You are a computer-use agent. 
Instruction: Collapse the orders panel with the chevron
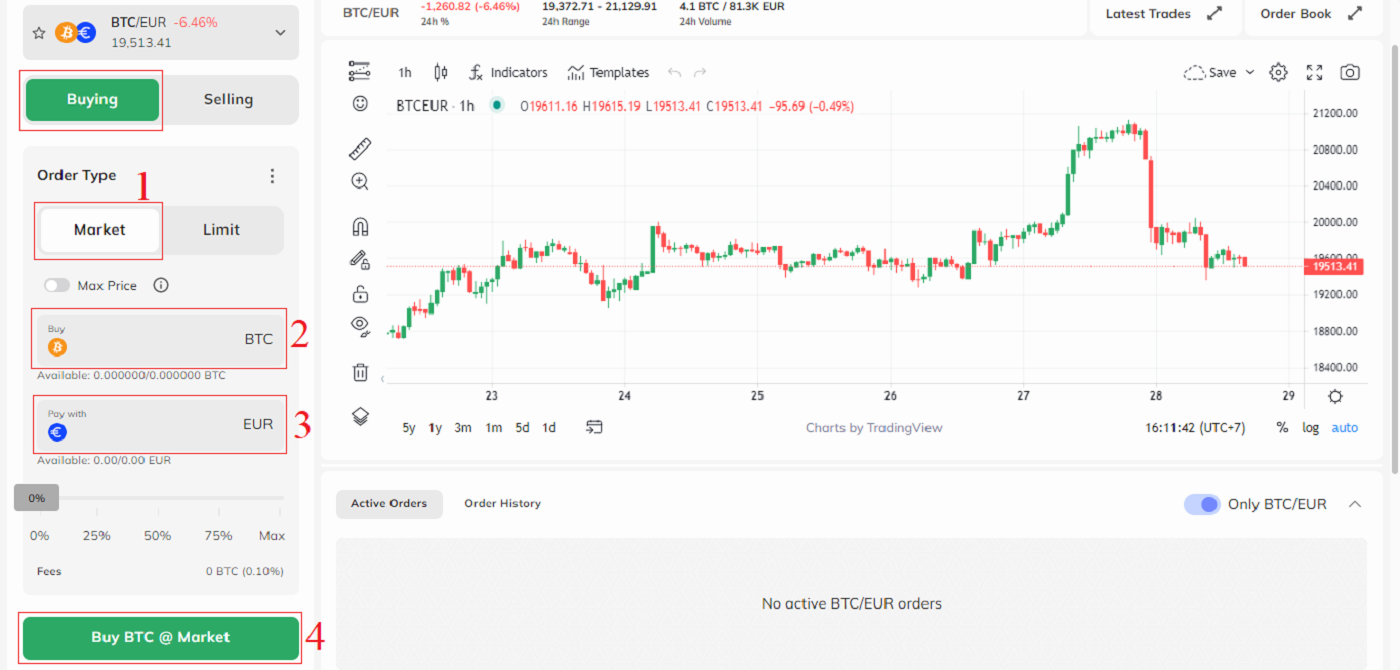click(x=1355, y=504)
